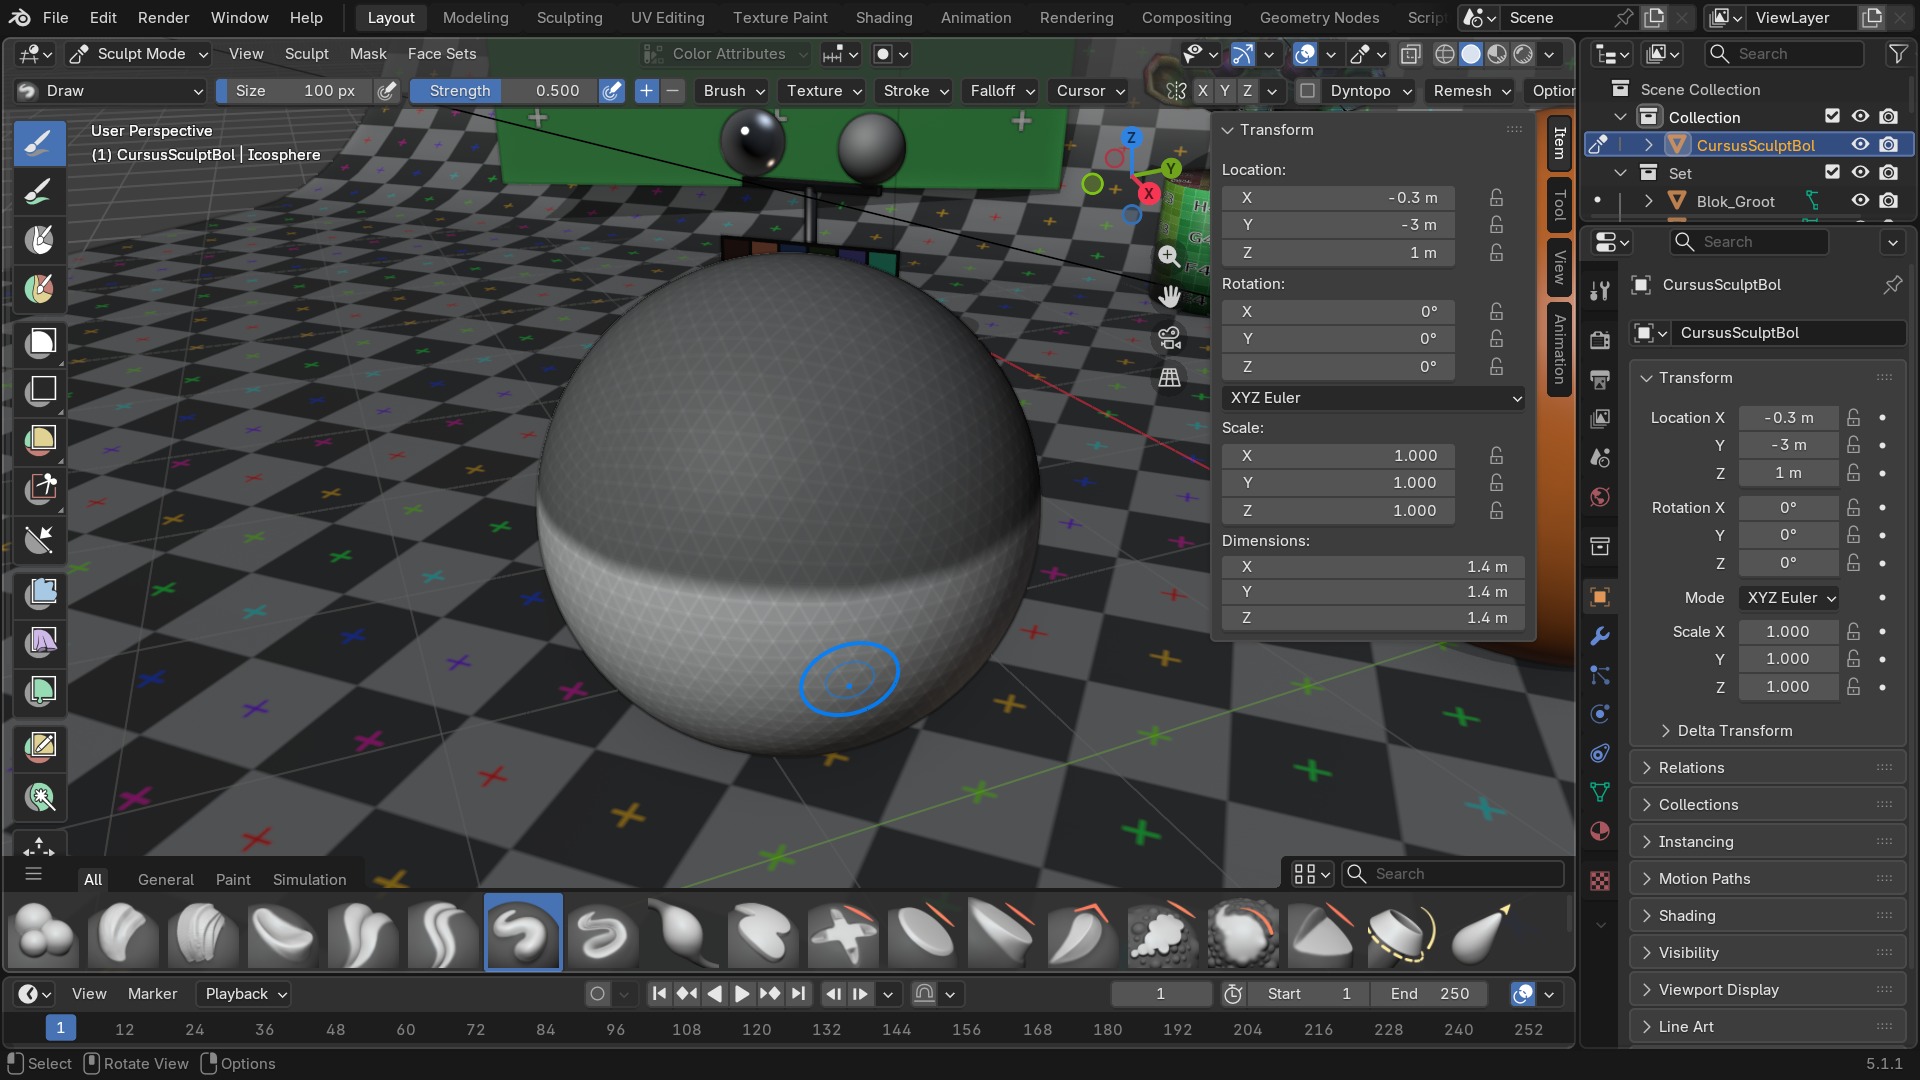1920x1080 pixels.
Task: Toggle X symmetry axis button
Action: pyautogui.click(x=1203, y=91)
